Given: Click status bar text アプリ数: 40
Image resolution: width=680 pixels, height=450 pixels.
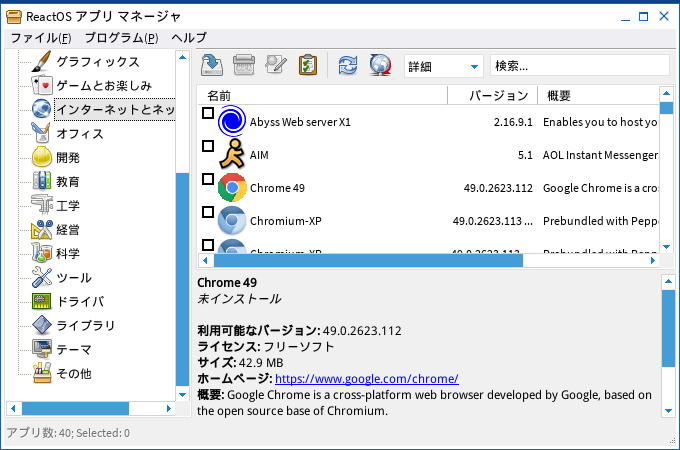Looking at the screenshot, I should [x=38, y=433].
